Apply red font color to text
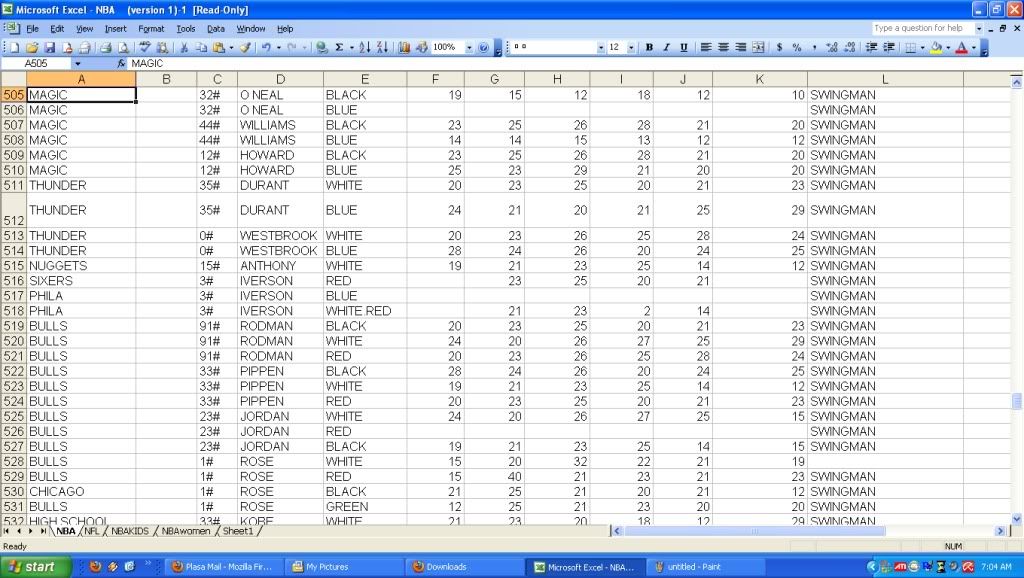 click(961, 48)
